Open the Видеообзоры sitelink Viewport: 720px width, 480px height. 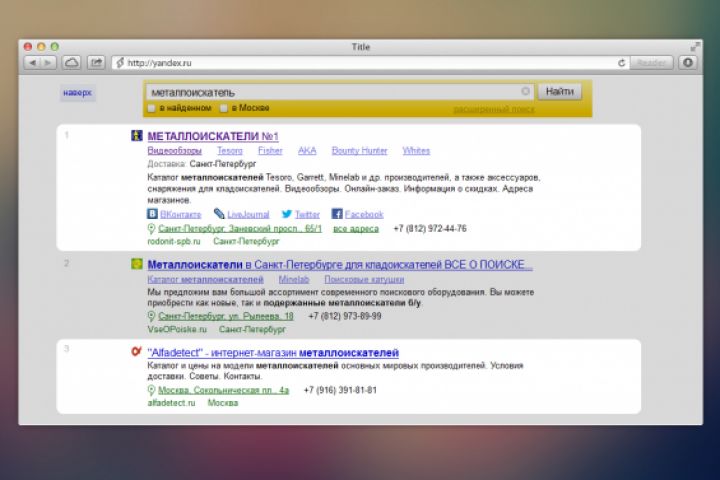tap(174, 151)
